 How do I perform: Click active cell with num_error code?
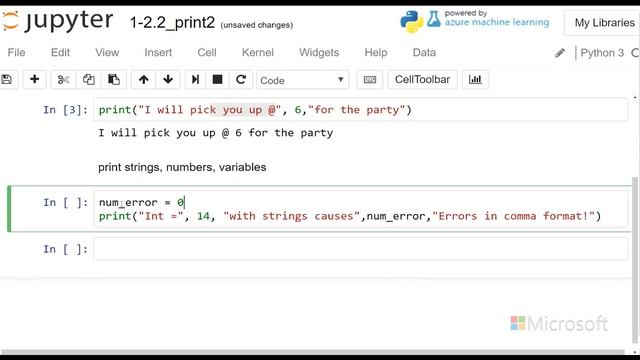pos(360,209)
